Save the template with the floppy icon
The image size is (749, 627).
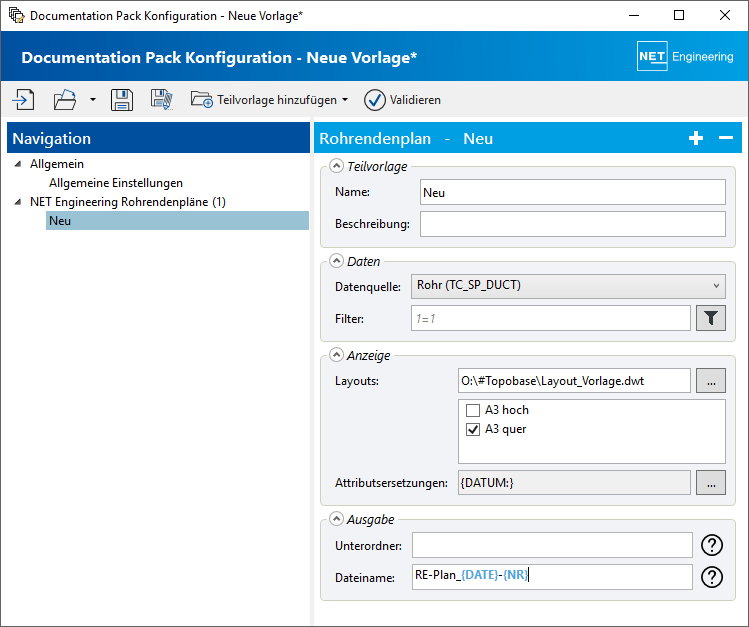tap(122, 100)
